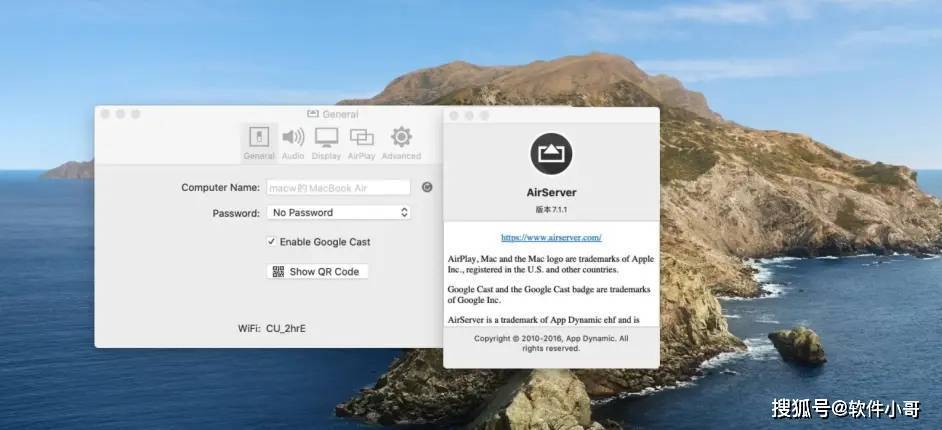Click the reset icon beside Computer Name
942x430 pixels.
(x=427, y=187)
